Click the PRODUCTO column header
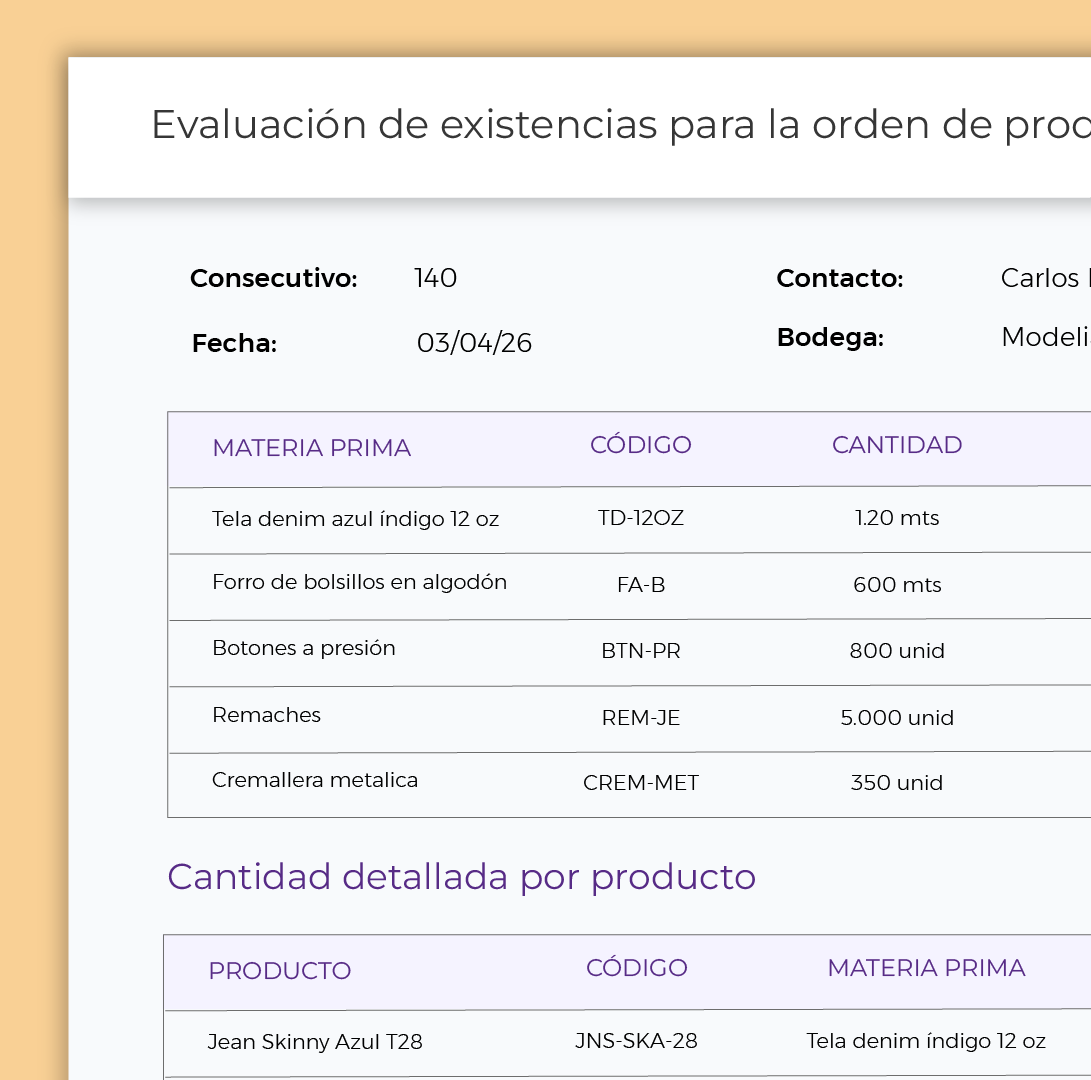The height and width of the screenshot is (1080, 1091). (280, 971)
